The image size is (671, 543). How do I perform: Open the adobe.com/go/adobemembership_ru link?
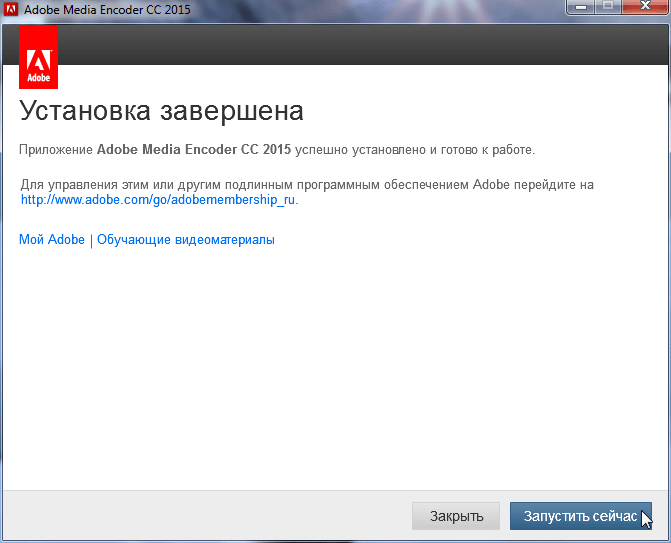coord(158,200)
